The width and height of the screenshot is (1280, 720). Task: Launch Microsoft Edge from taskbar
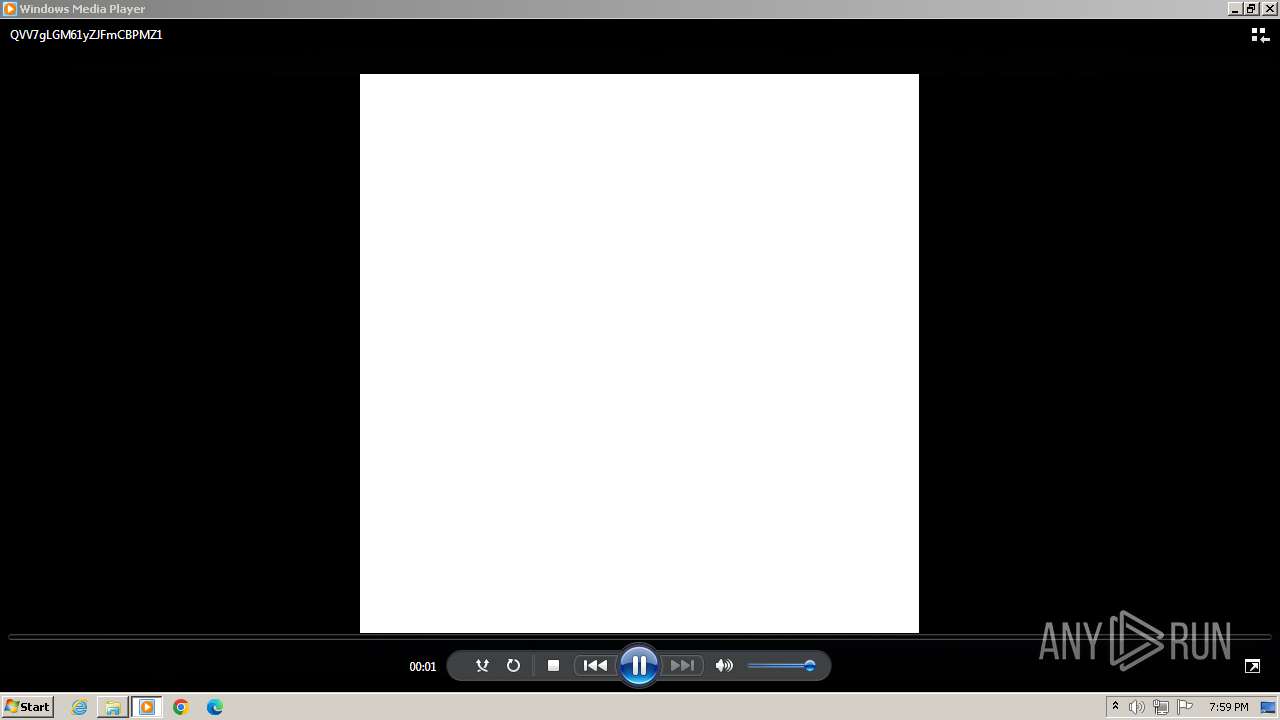click(x=215, y=707)
